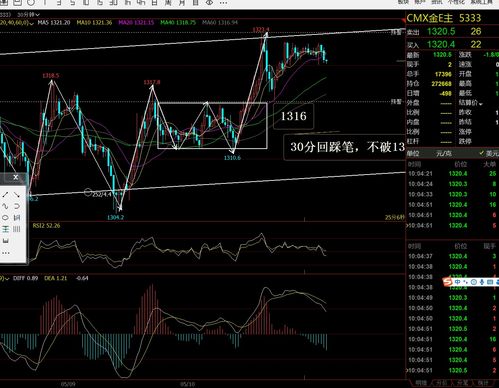Click the 1316 price annotation box
The width and height of the screenshot is (499, 388).
[293, 116]
